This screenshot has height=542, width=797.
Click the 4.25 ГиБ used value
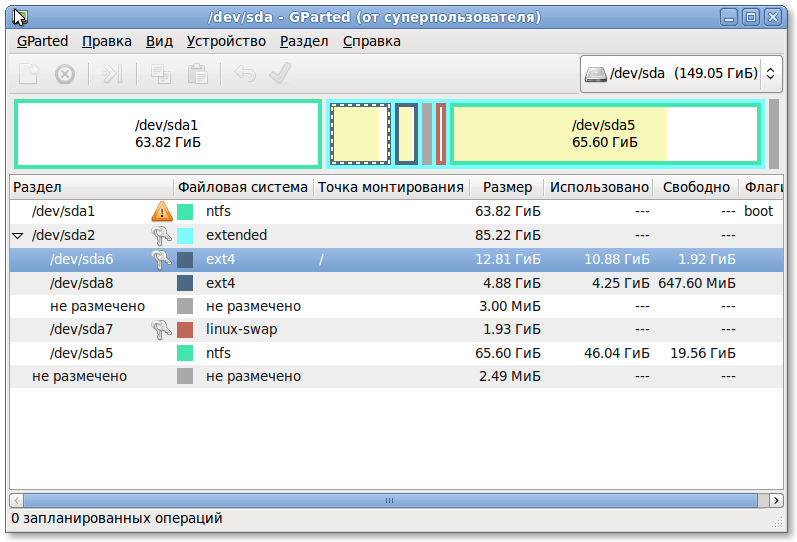point(621,283)
